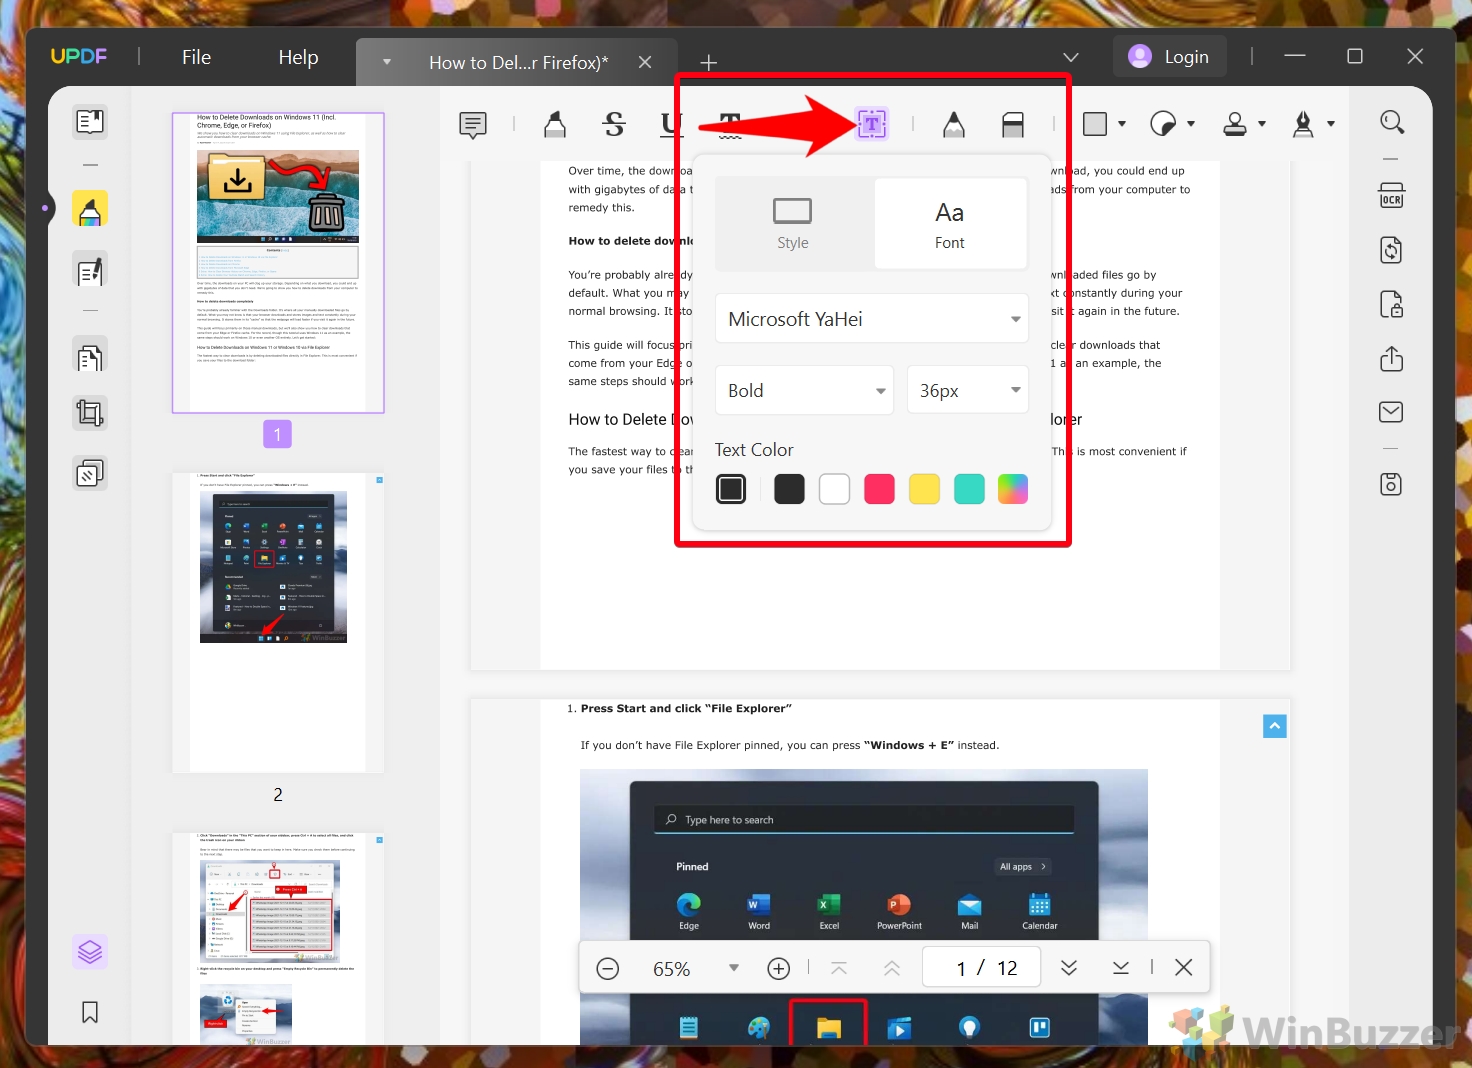Image resolution: width=1472 pixels, height=1068 pixels.
Task: Expand the sticker tool dropdown arrow
Action: click(x=1191, y=124)
